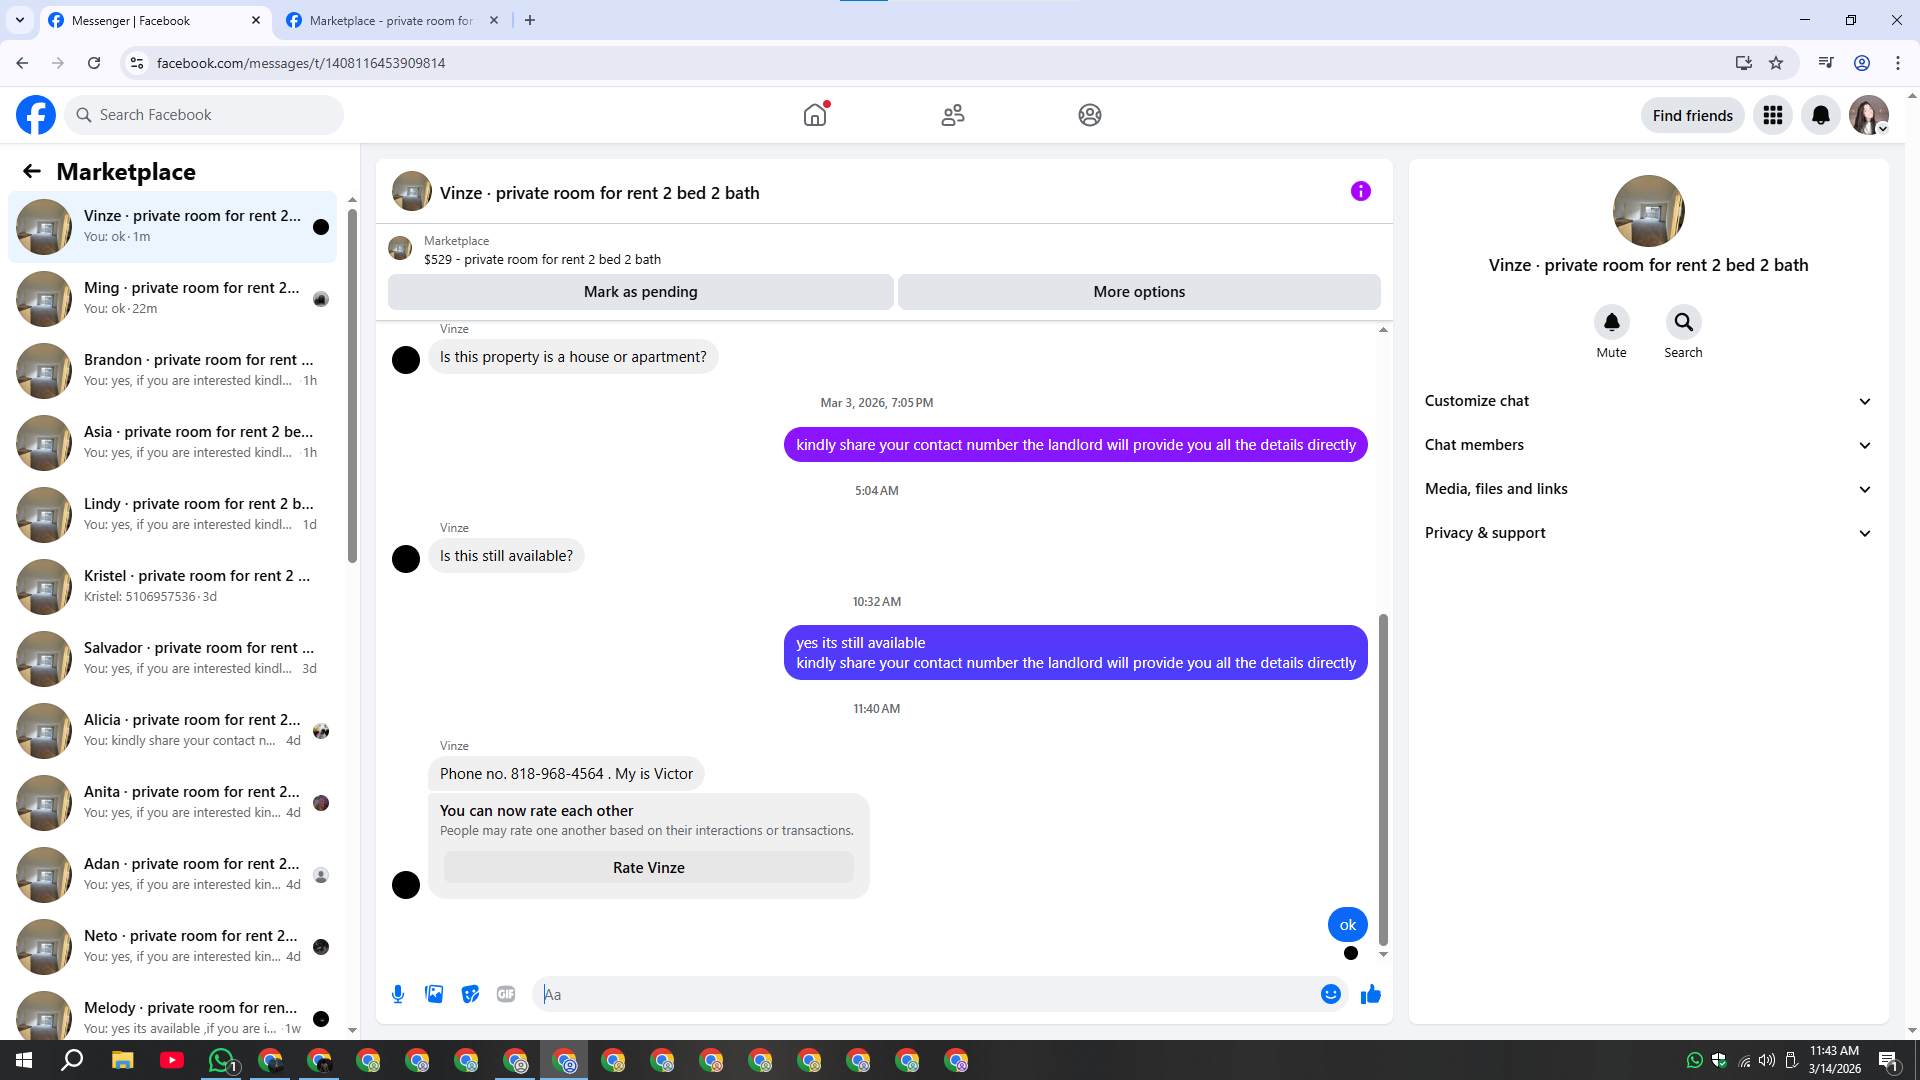Open Salvador private room conversation
The width and height of the screenshot is (1920, 1080).
click(173, 659)
